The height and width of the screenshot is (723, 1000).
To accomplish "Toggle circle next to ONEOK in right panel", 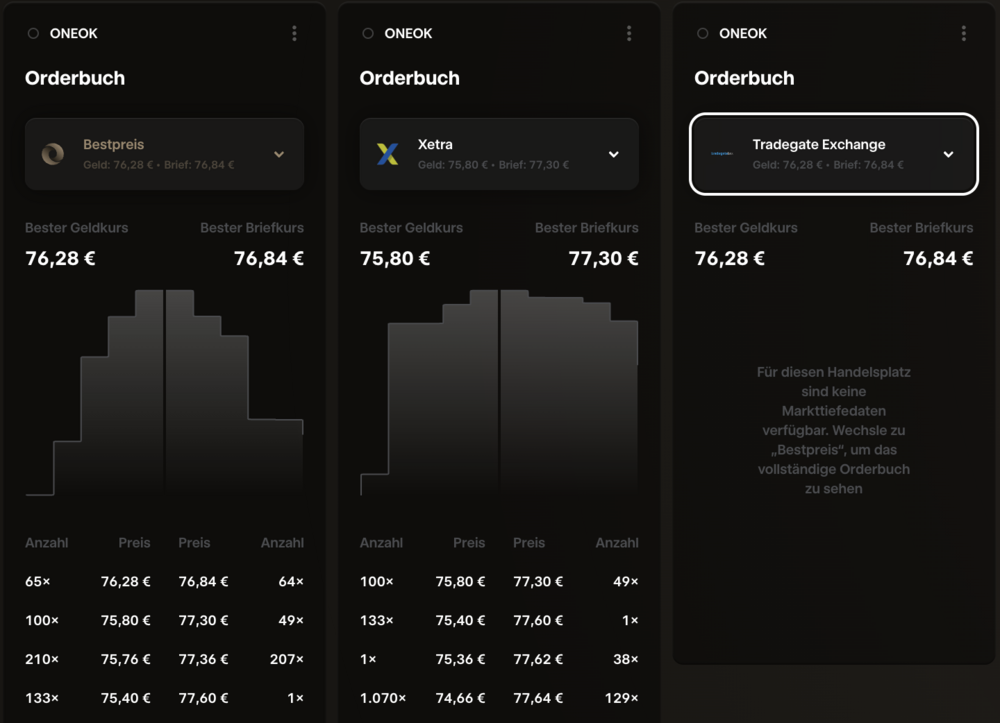I will pos(702,33).
